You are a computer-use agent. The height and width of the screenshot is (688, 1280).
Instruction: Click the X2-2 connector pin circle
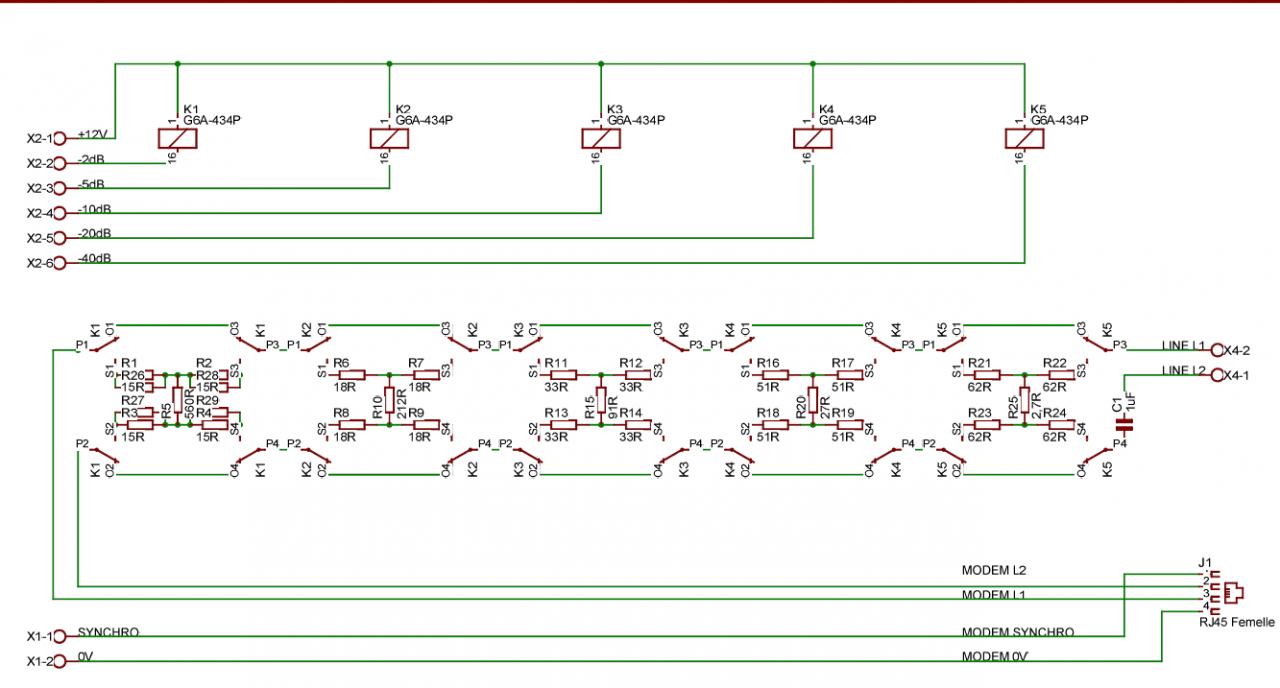click(x=59, y=163)
